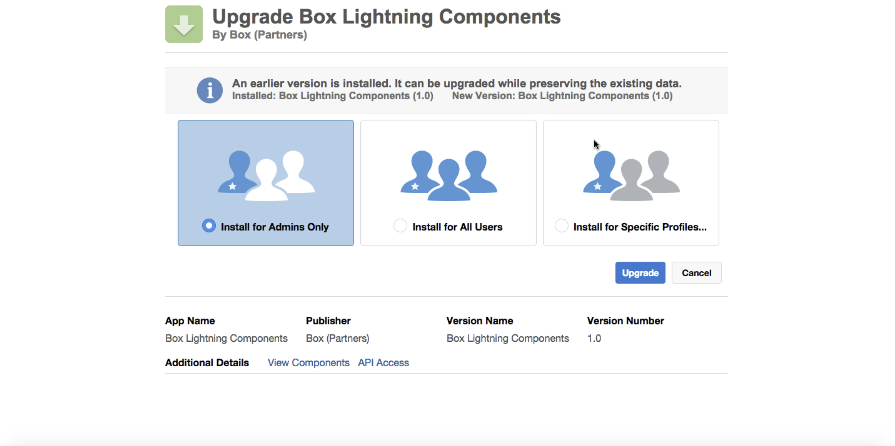Viewport: 895px width, 446px height.
Task: Click the green download arrow package icon
Action: 184,24
